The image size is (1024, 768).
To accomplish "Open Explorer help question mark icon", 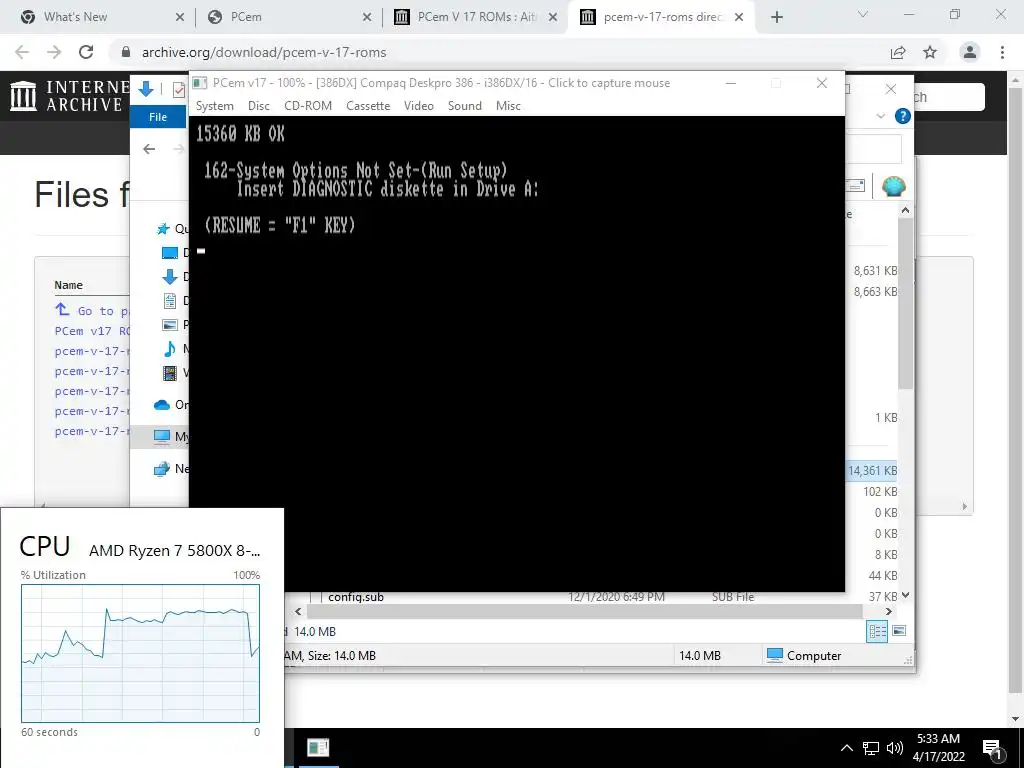I will (903, 116).
